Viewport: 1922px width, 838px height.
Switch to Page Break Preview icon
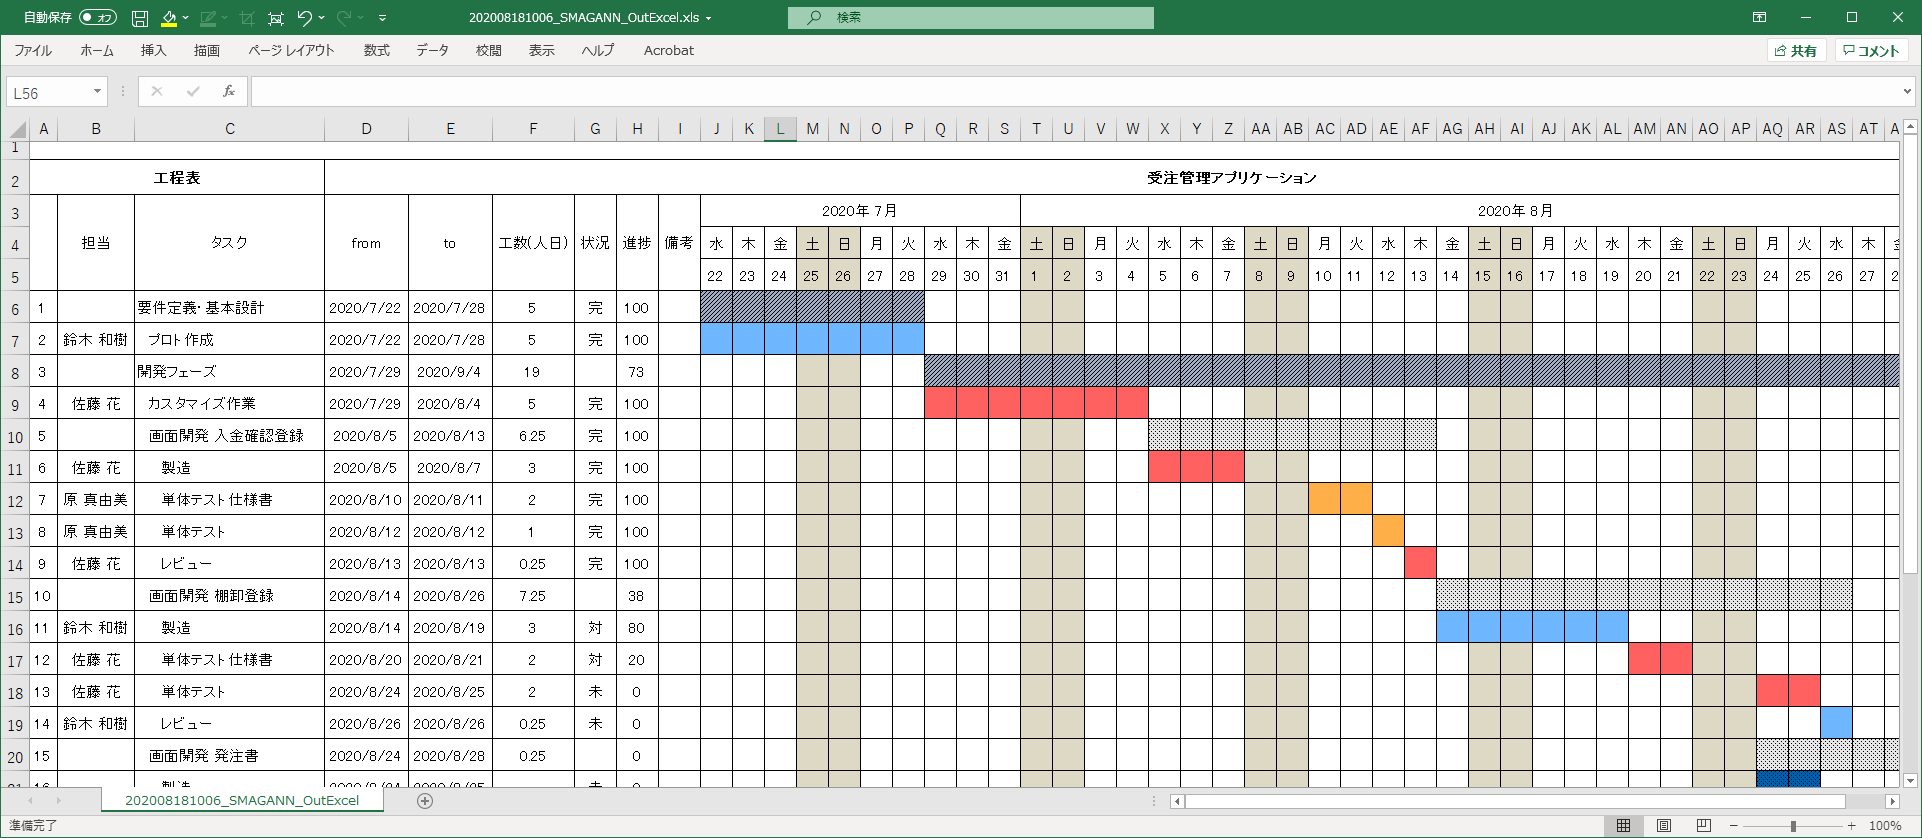1704,825
